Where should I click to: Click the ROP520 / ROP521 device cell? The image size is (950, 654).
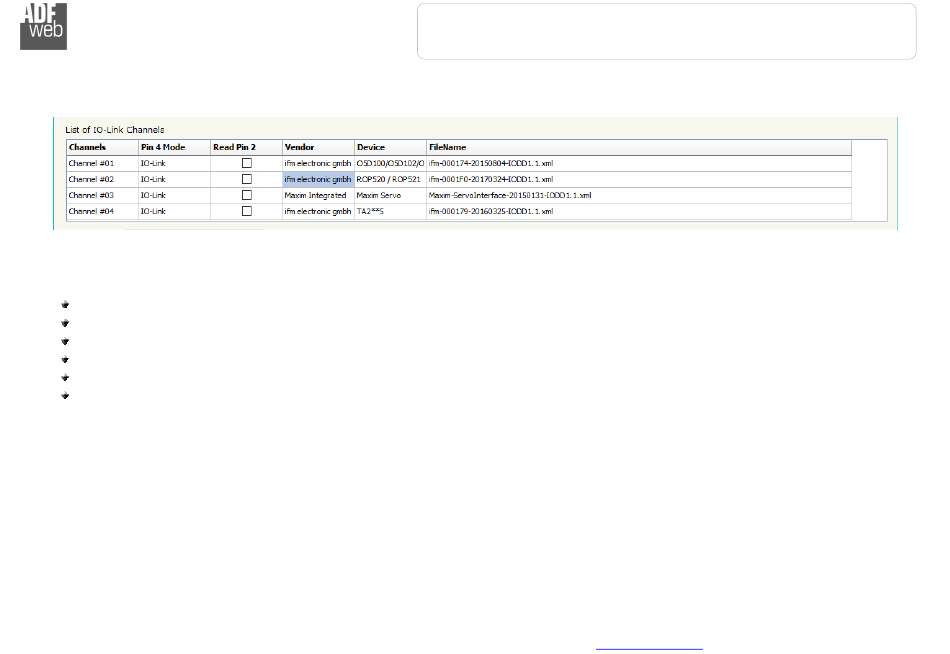(390, 179)
